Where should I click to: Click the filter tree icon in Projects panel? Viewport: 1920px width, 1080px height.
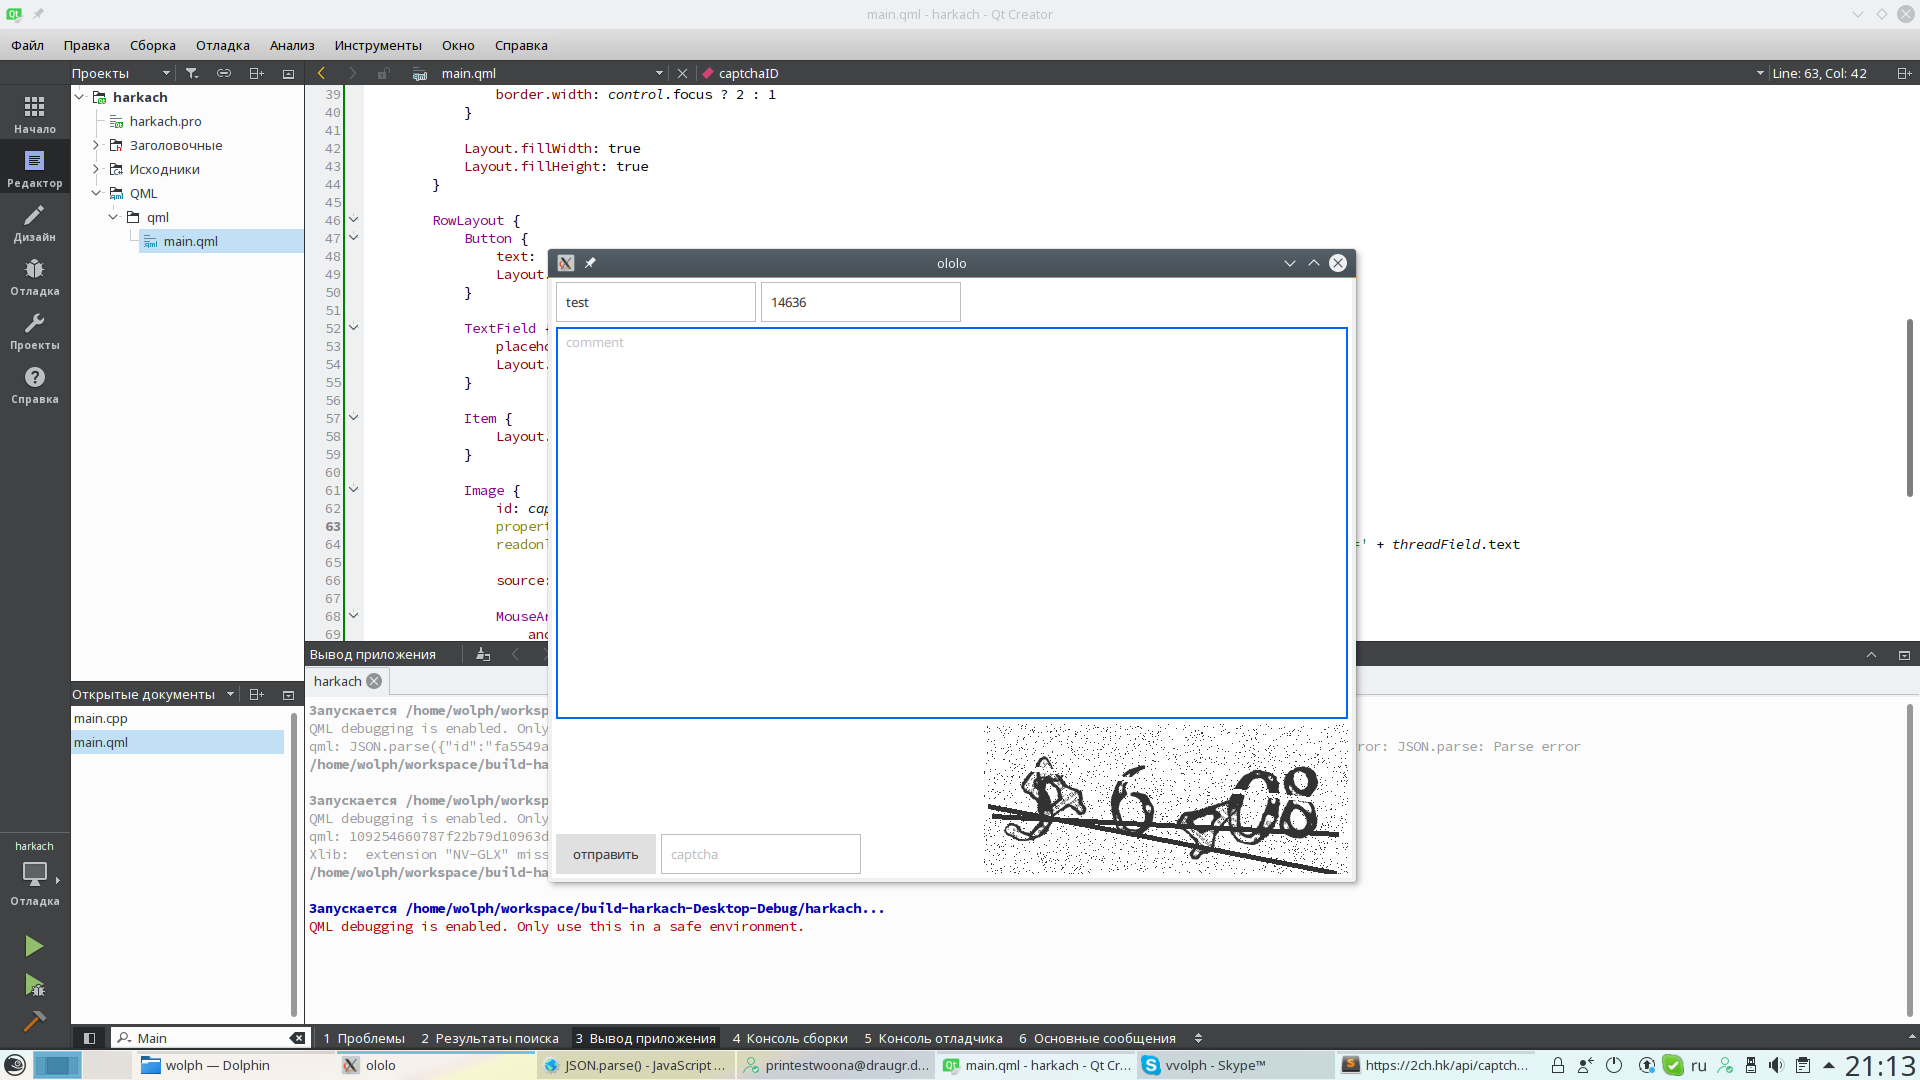coord(192,73)
